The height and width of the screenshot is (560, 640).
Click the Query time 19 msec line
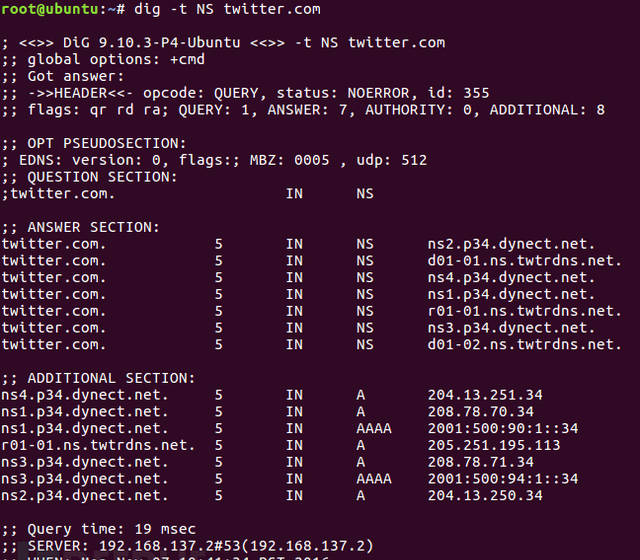[98, 529]
